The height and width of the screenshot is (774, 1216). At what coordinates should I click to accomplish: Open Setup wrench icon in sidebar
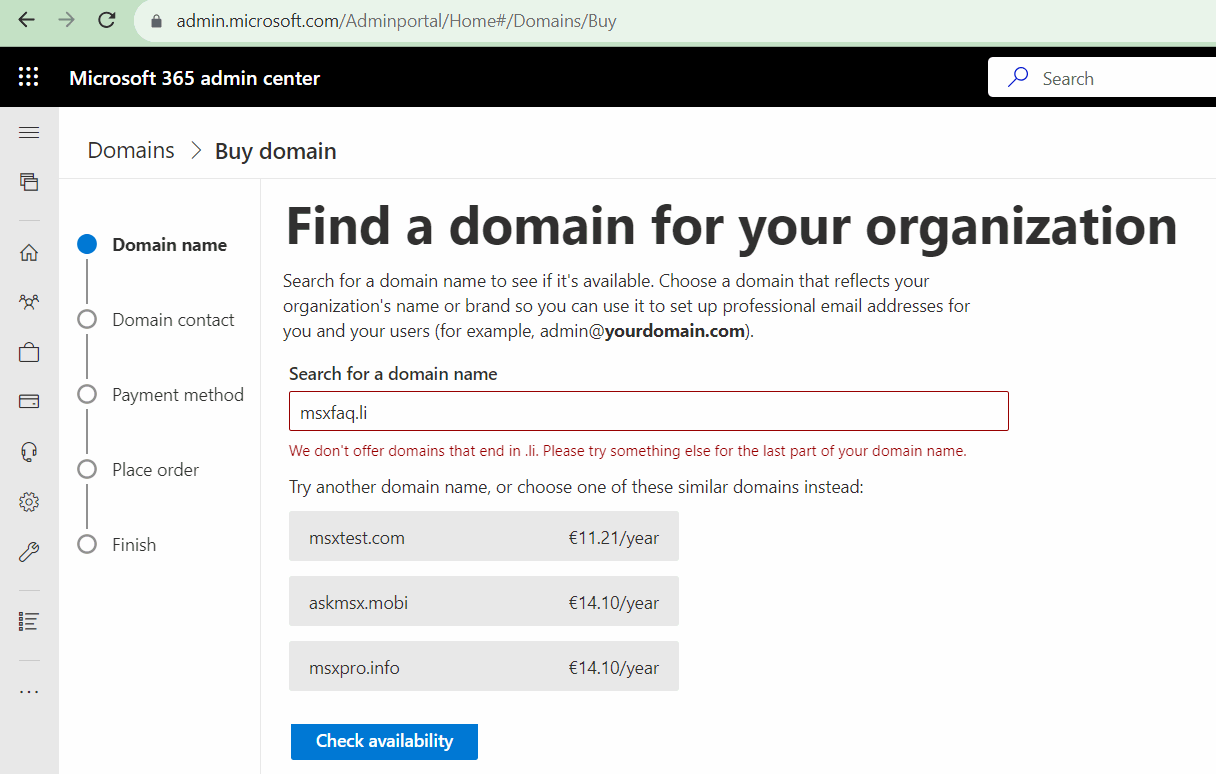click(x=29, y=552)
